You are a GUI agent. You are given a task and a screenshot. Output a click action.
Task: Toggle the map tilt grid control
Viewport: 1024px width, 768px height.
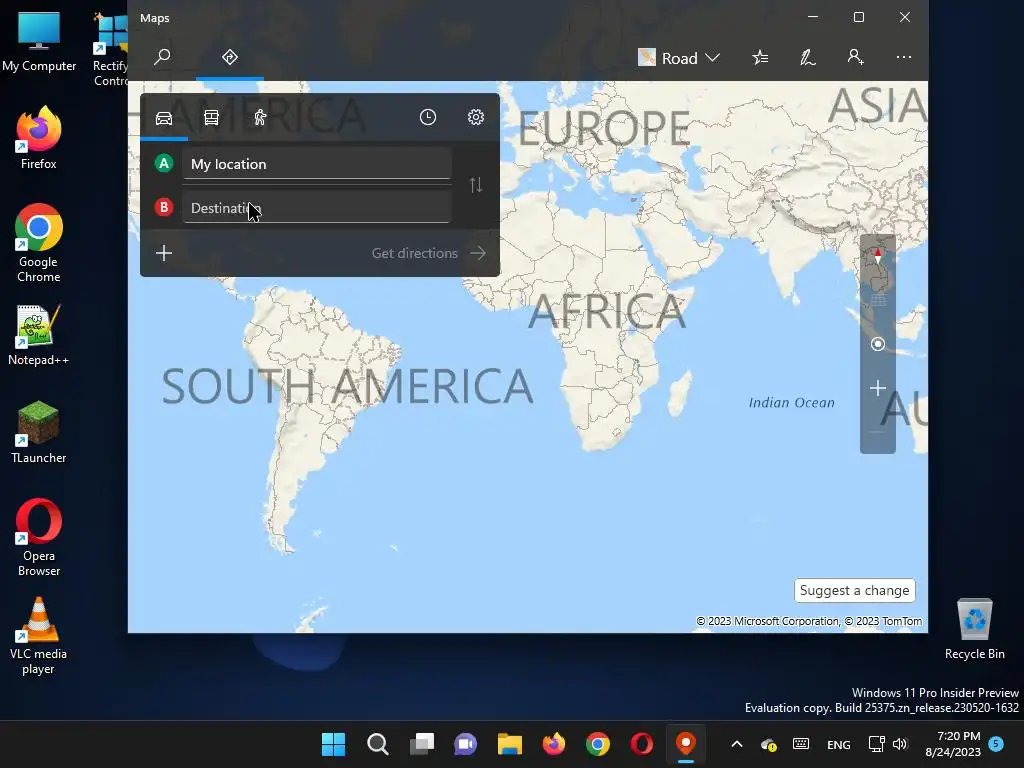coord(878,300)
